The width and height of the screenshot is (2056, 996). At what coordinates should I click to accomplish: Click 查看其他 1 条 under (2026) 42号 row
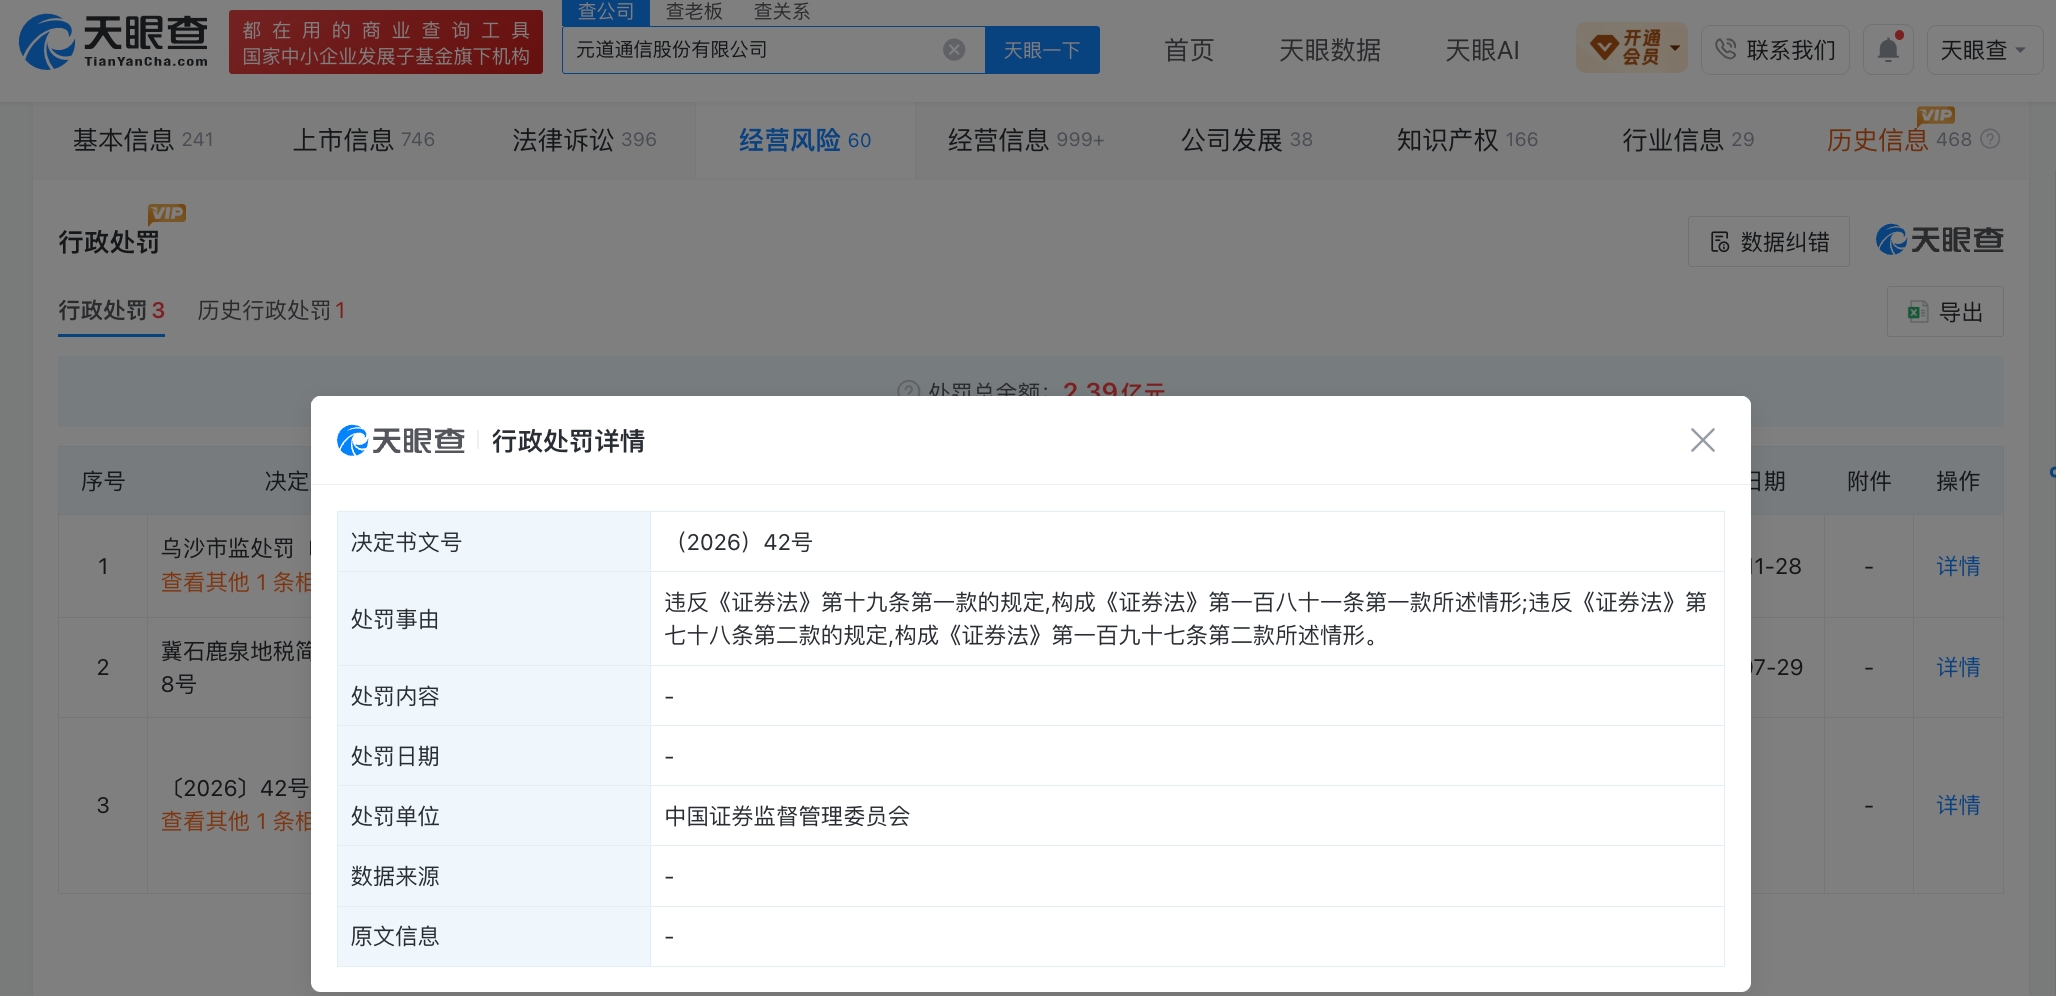pos(236,821)
